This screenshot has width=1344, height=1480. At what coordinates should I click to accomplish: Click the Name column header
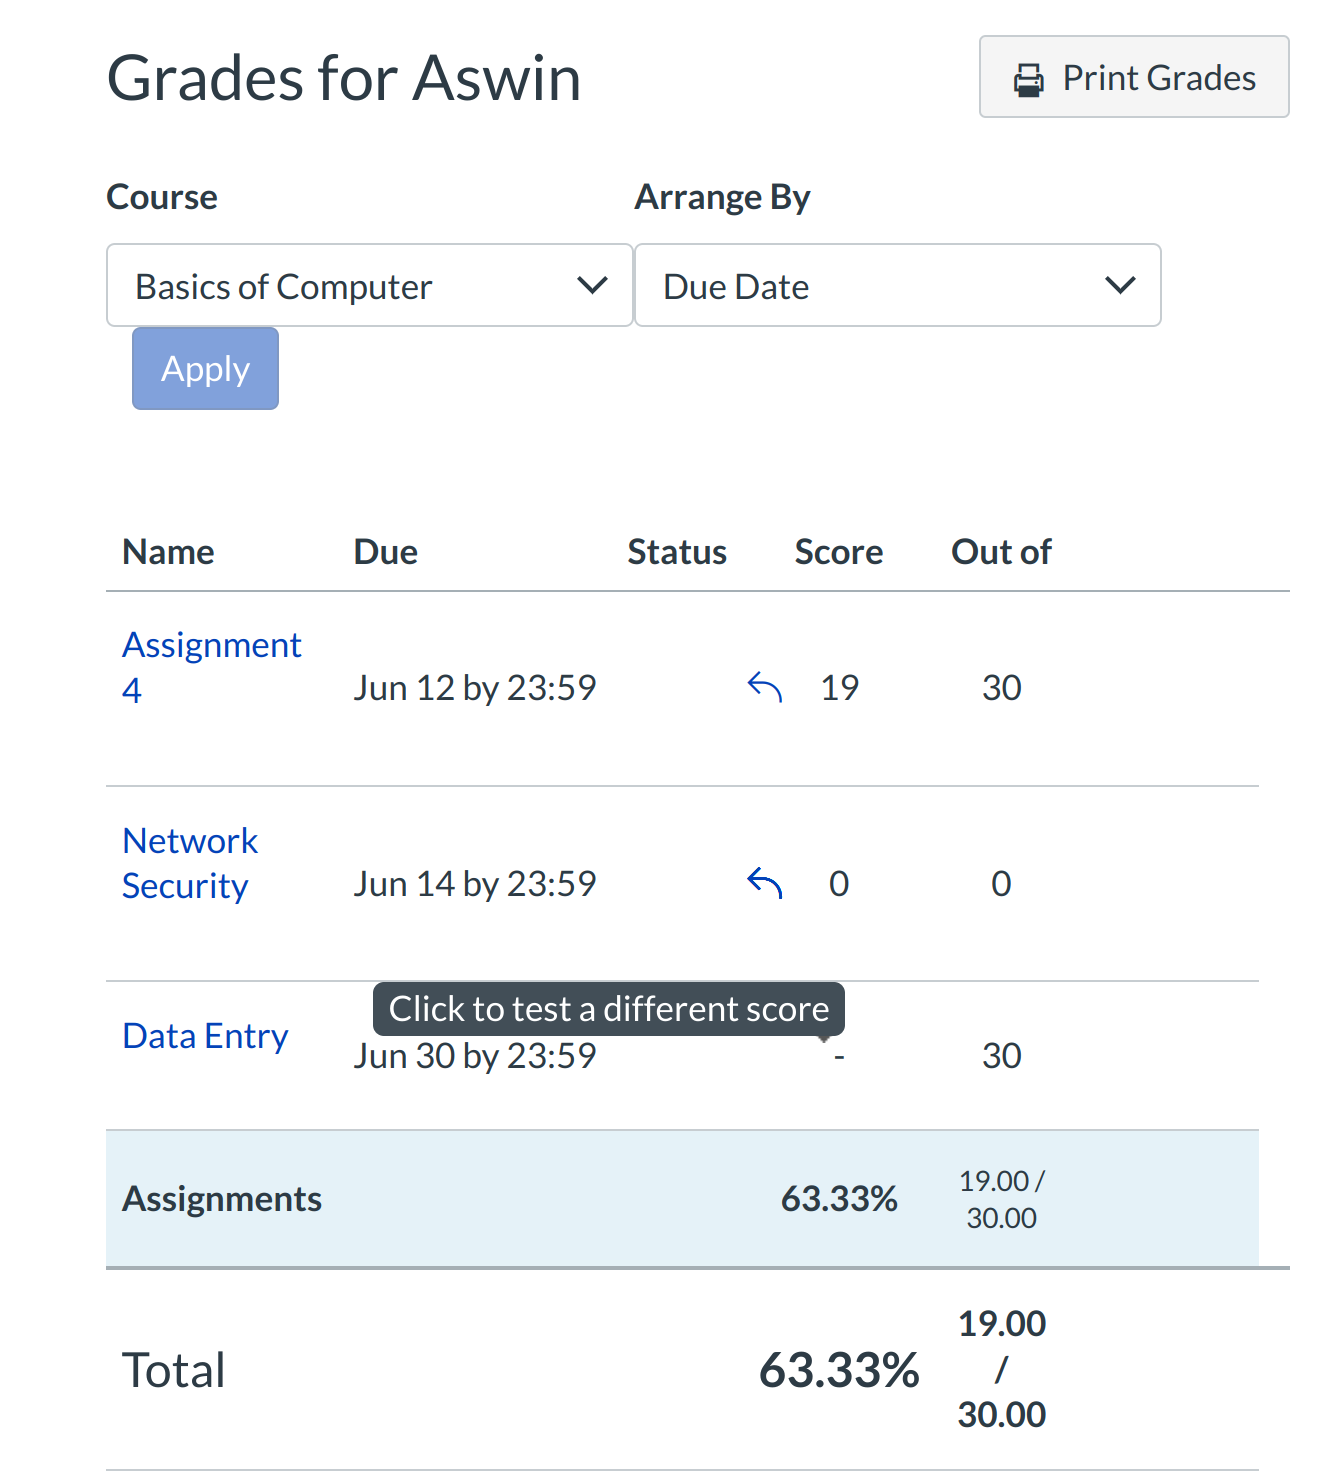168,552
